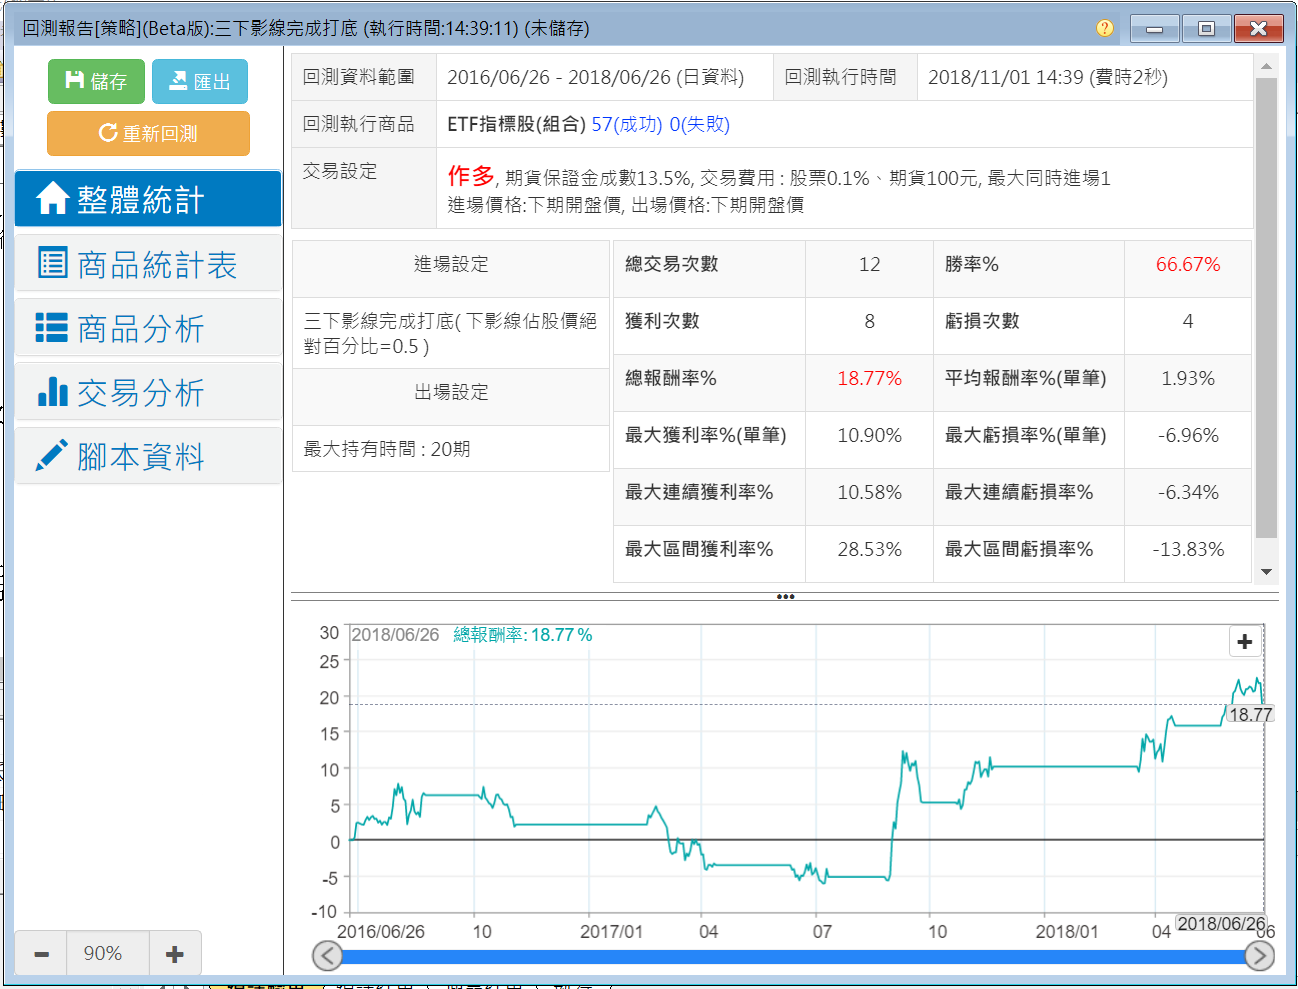Select the 交易分析 bar chart tab

click(148, 392)
